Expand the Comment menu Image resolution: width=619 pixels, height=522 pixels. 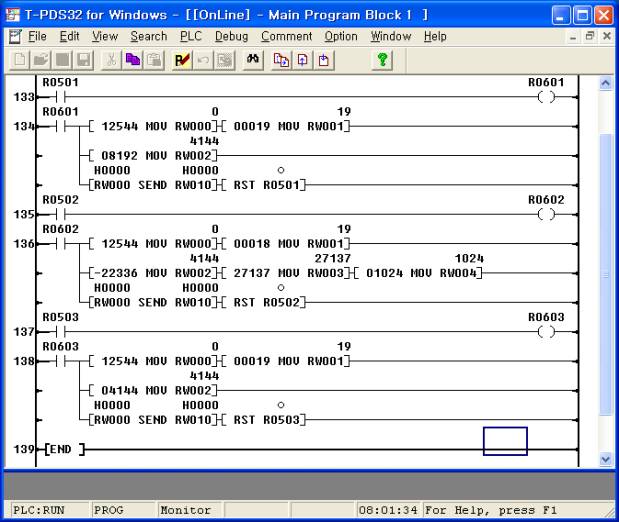(287, 36)
